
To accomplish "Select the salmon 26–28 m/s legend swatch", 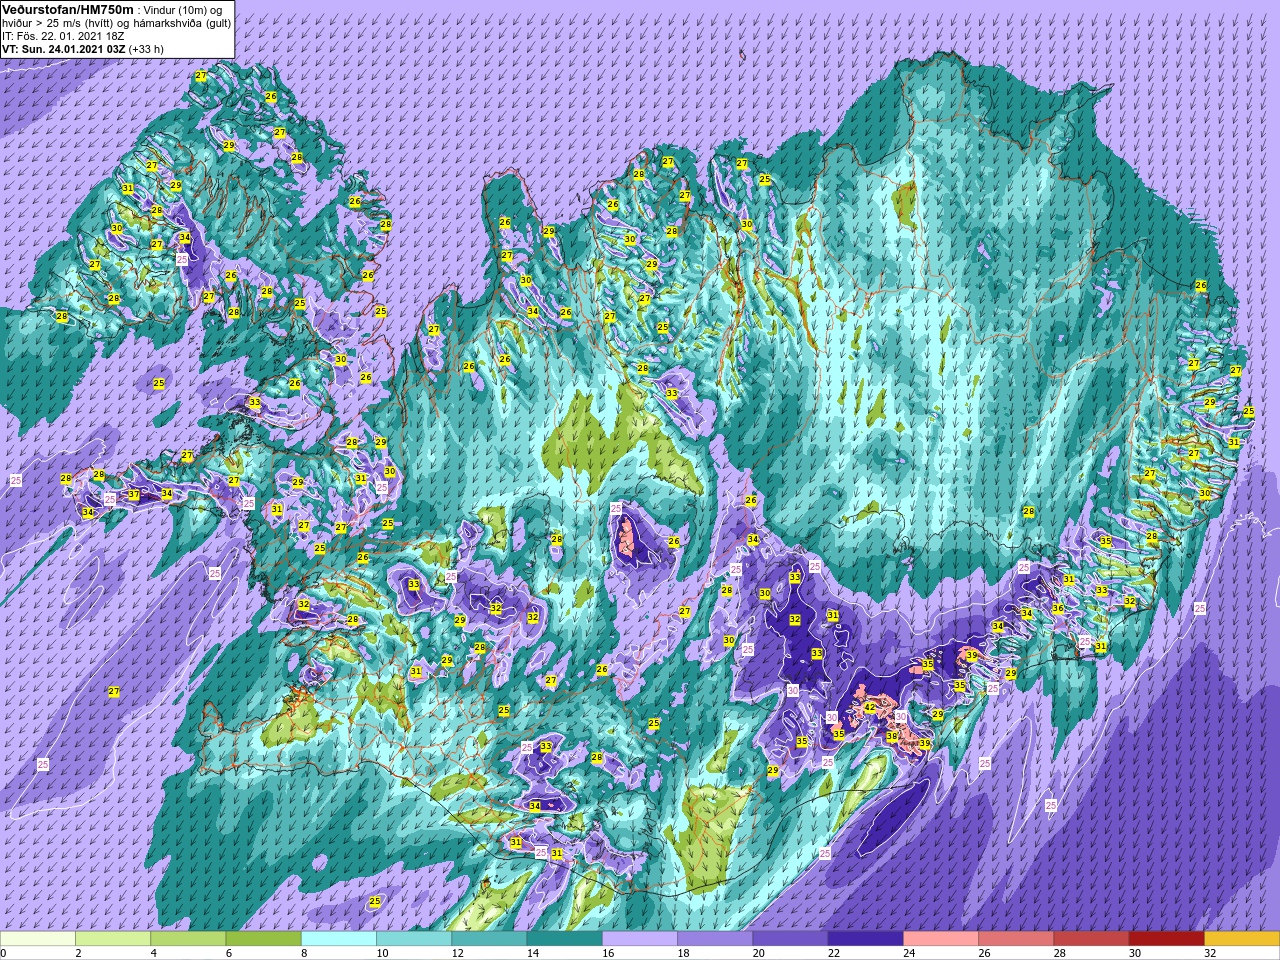I will click(1016, 939).
